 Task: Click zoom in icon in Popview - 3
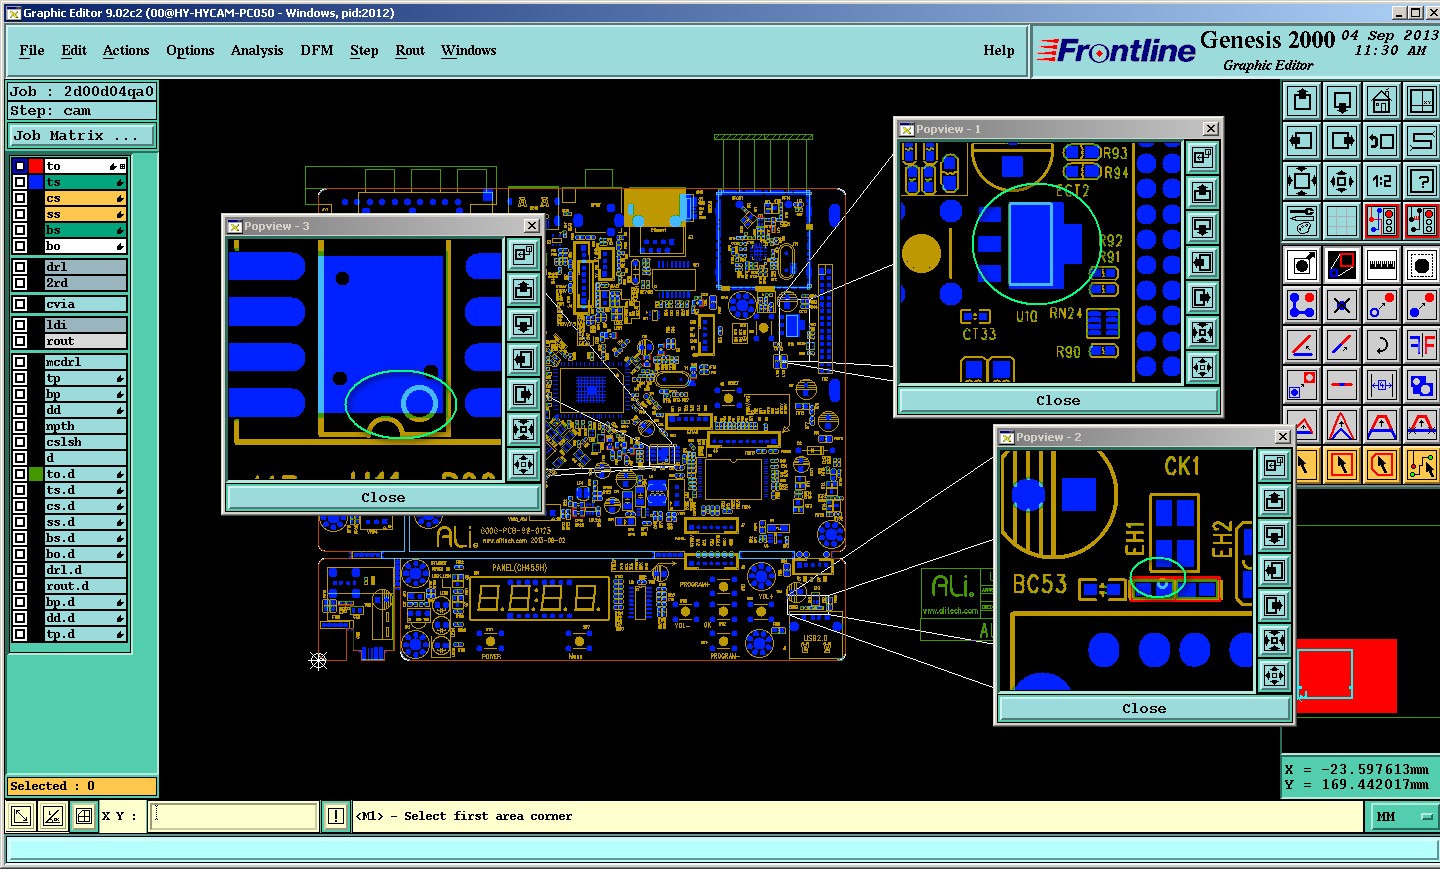(x=523, y=429)
